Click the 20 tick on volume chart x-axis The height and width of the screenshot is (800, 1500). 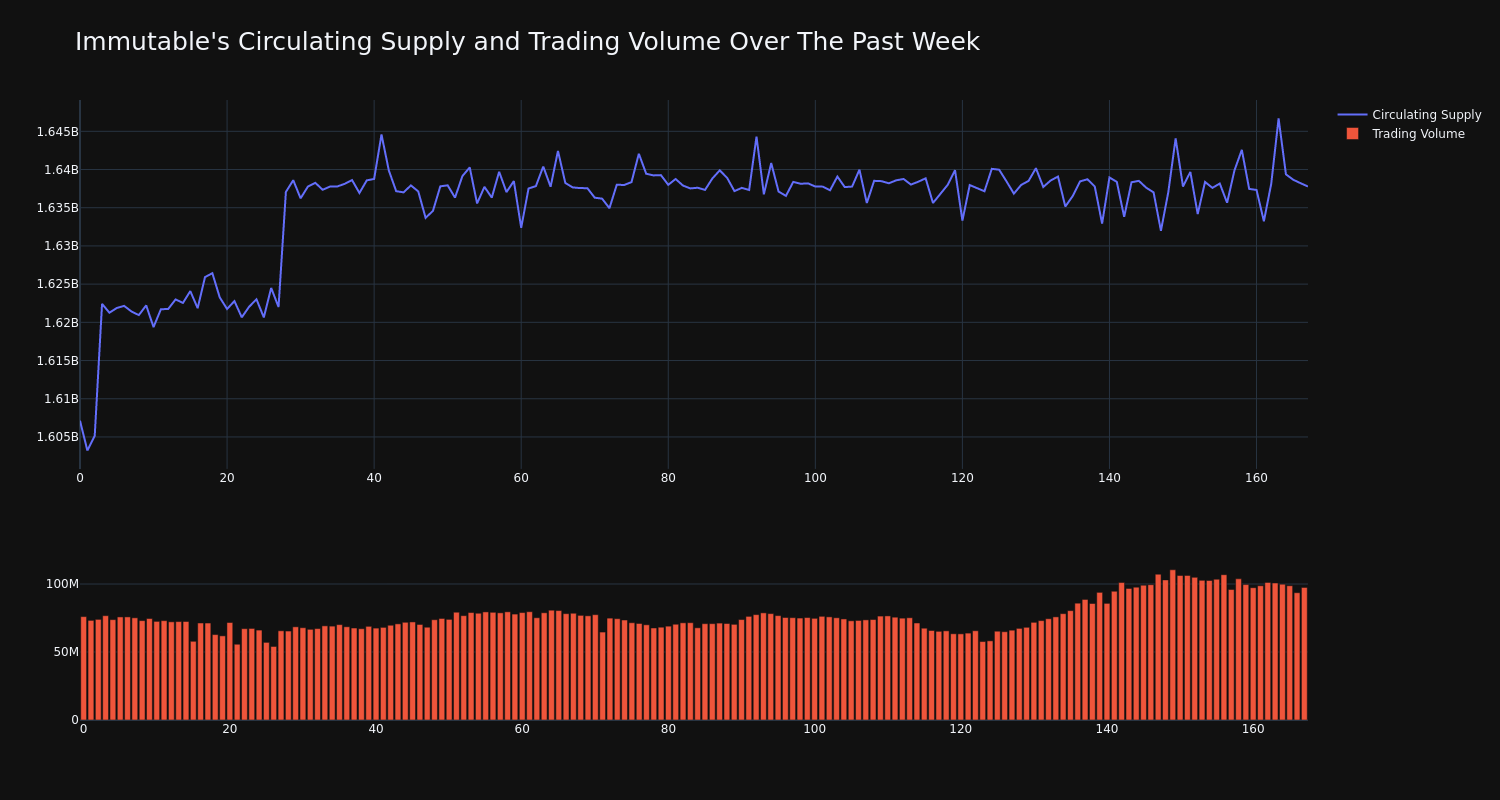click(x=230, y=729)
